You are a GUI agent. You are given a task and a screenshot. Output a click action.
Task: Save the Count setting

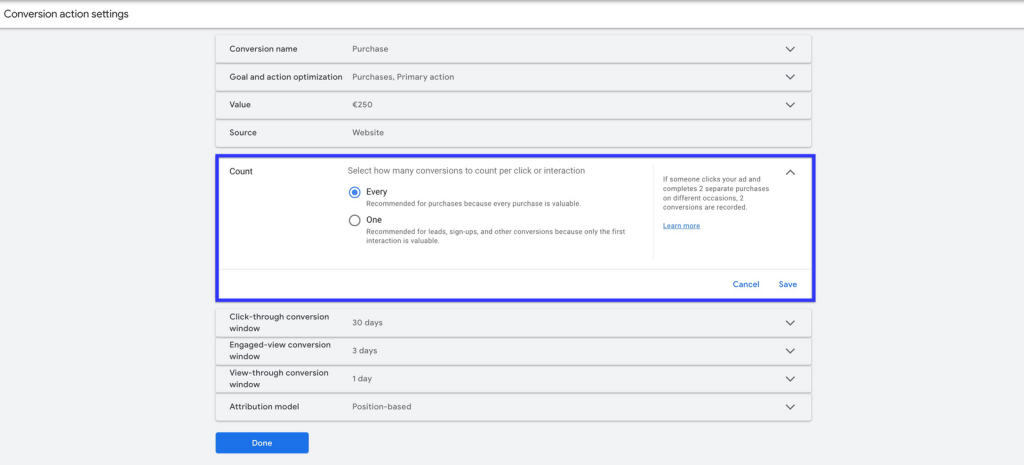click(788, 284)
